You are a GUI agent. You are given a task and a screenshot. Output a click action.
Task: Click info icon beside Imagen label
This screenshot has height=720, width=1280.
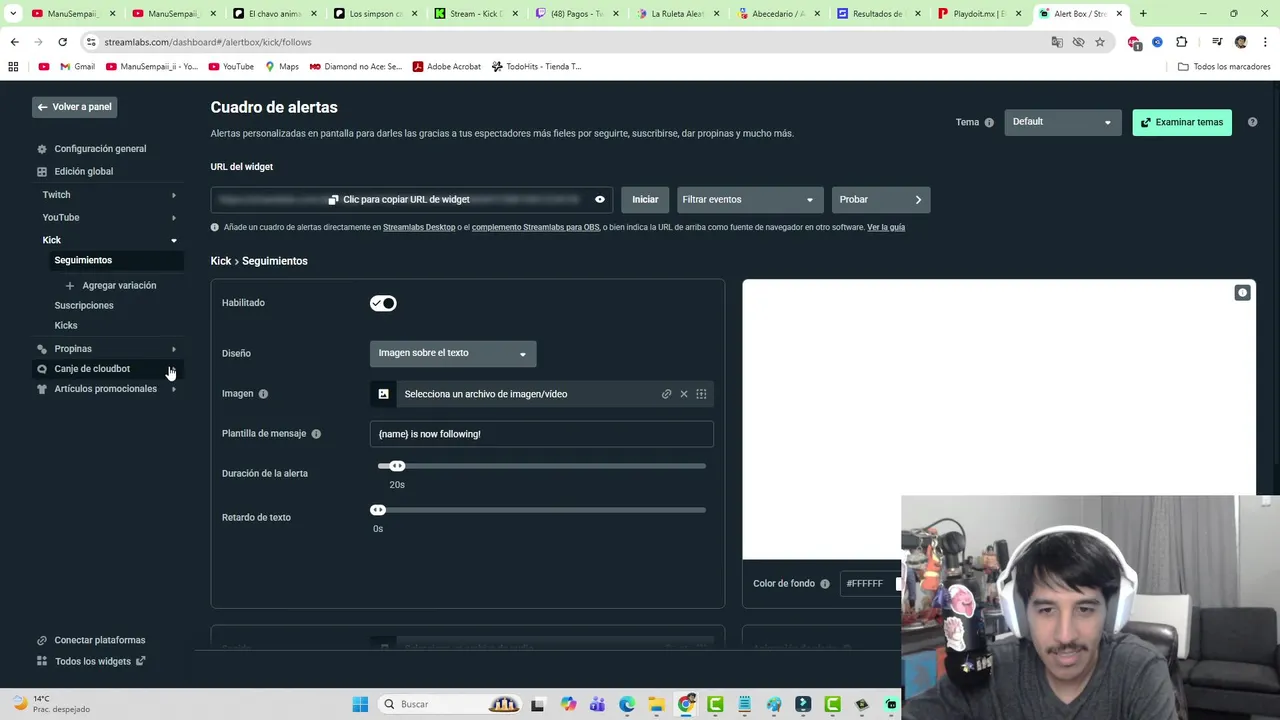tap(263, 394)
